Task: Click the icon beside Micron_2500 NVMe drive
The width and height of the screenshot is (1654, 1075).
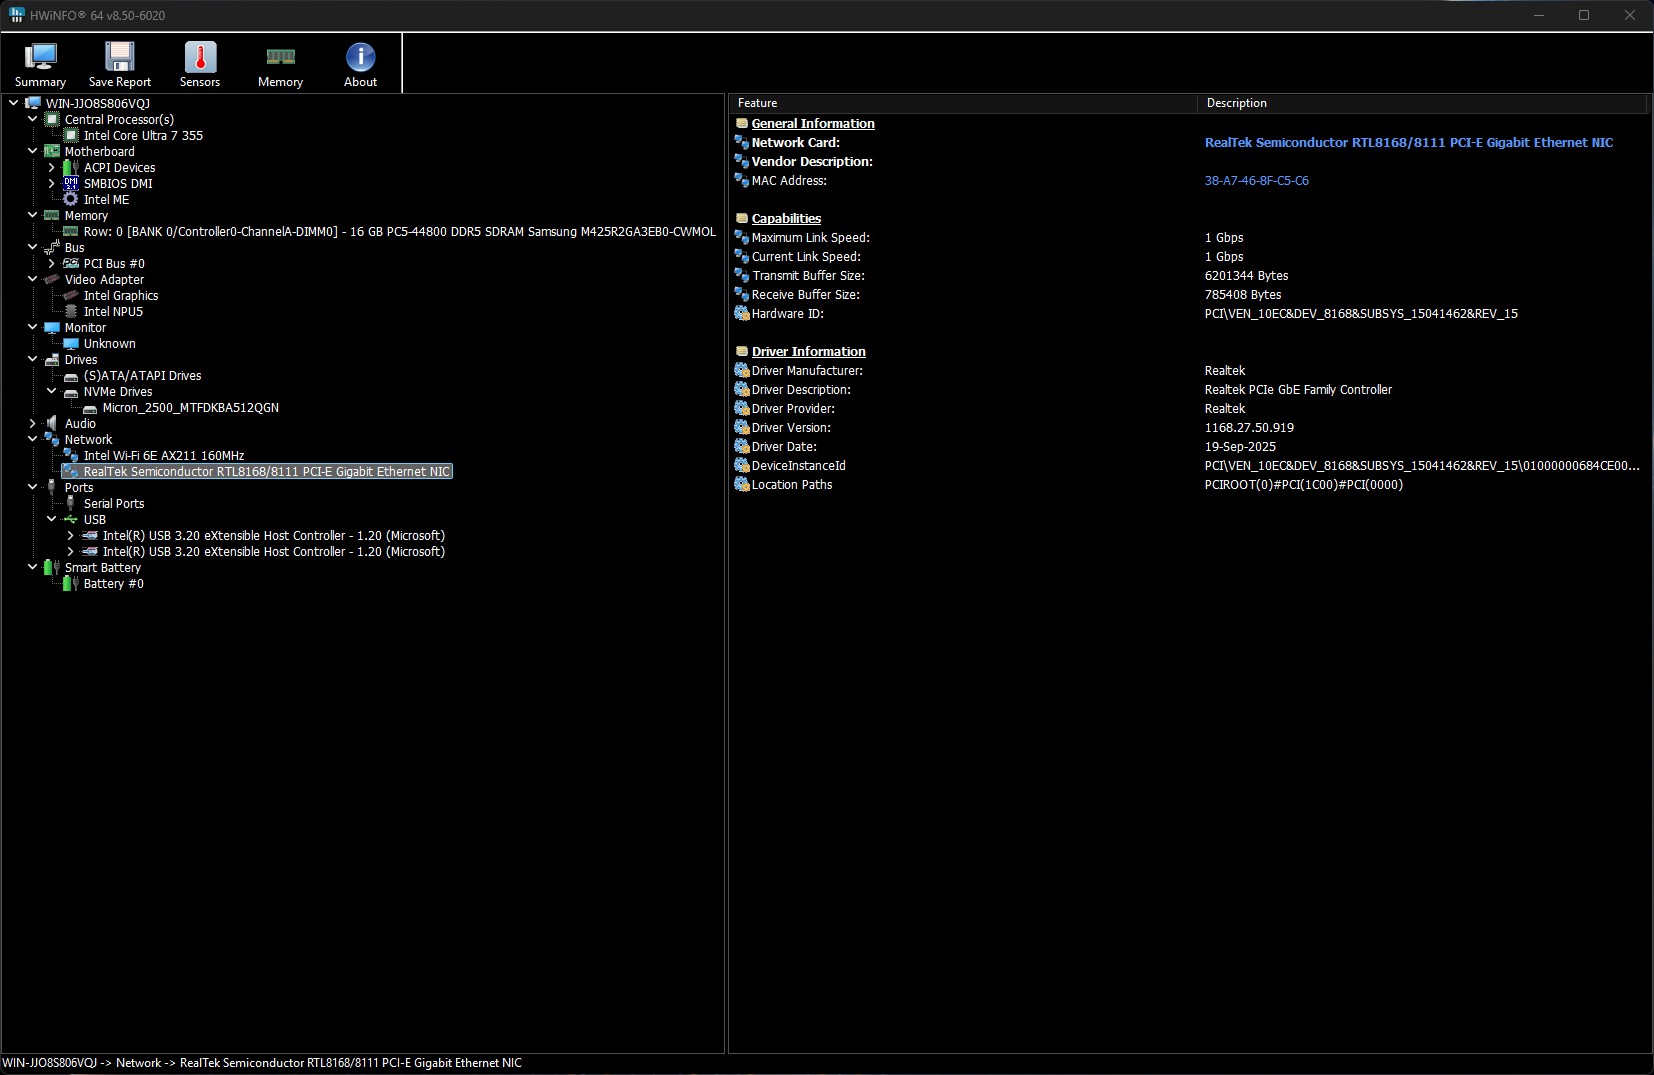Action: click(x=90, y=408)
